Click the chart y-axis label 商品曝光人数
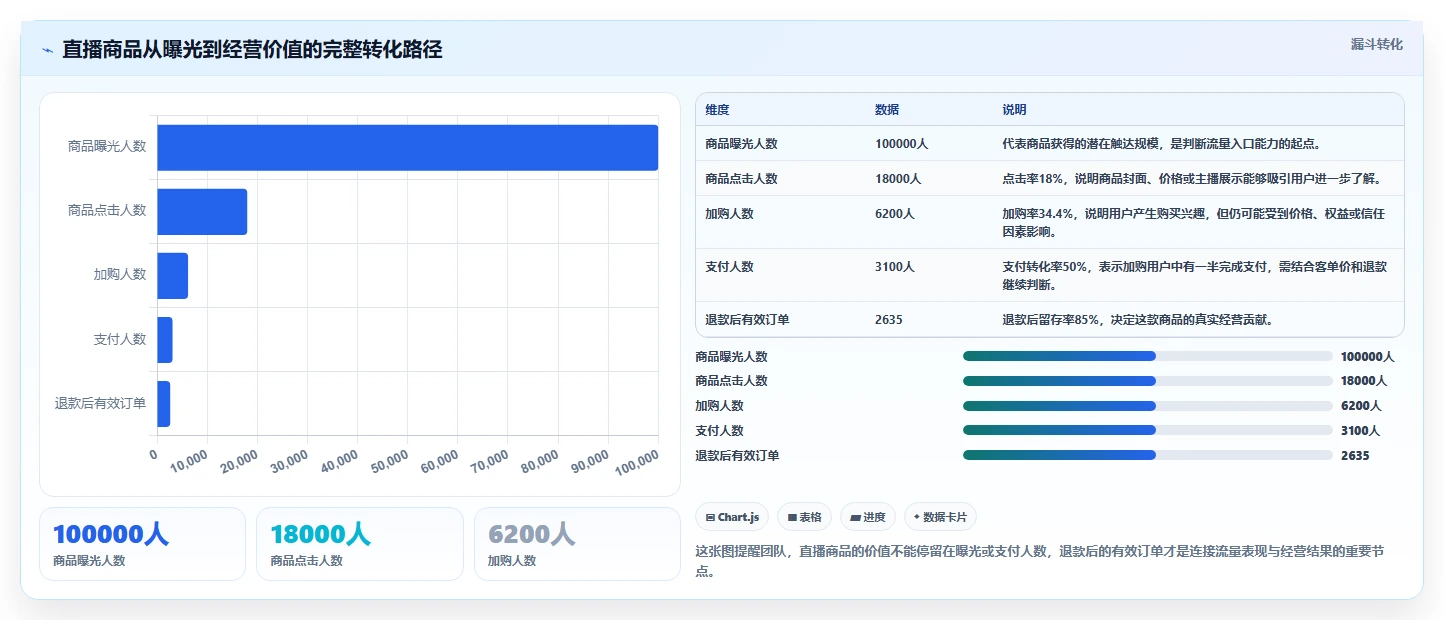This screenshot has width=1444, height=620. click(x=107, y=146)
